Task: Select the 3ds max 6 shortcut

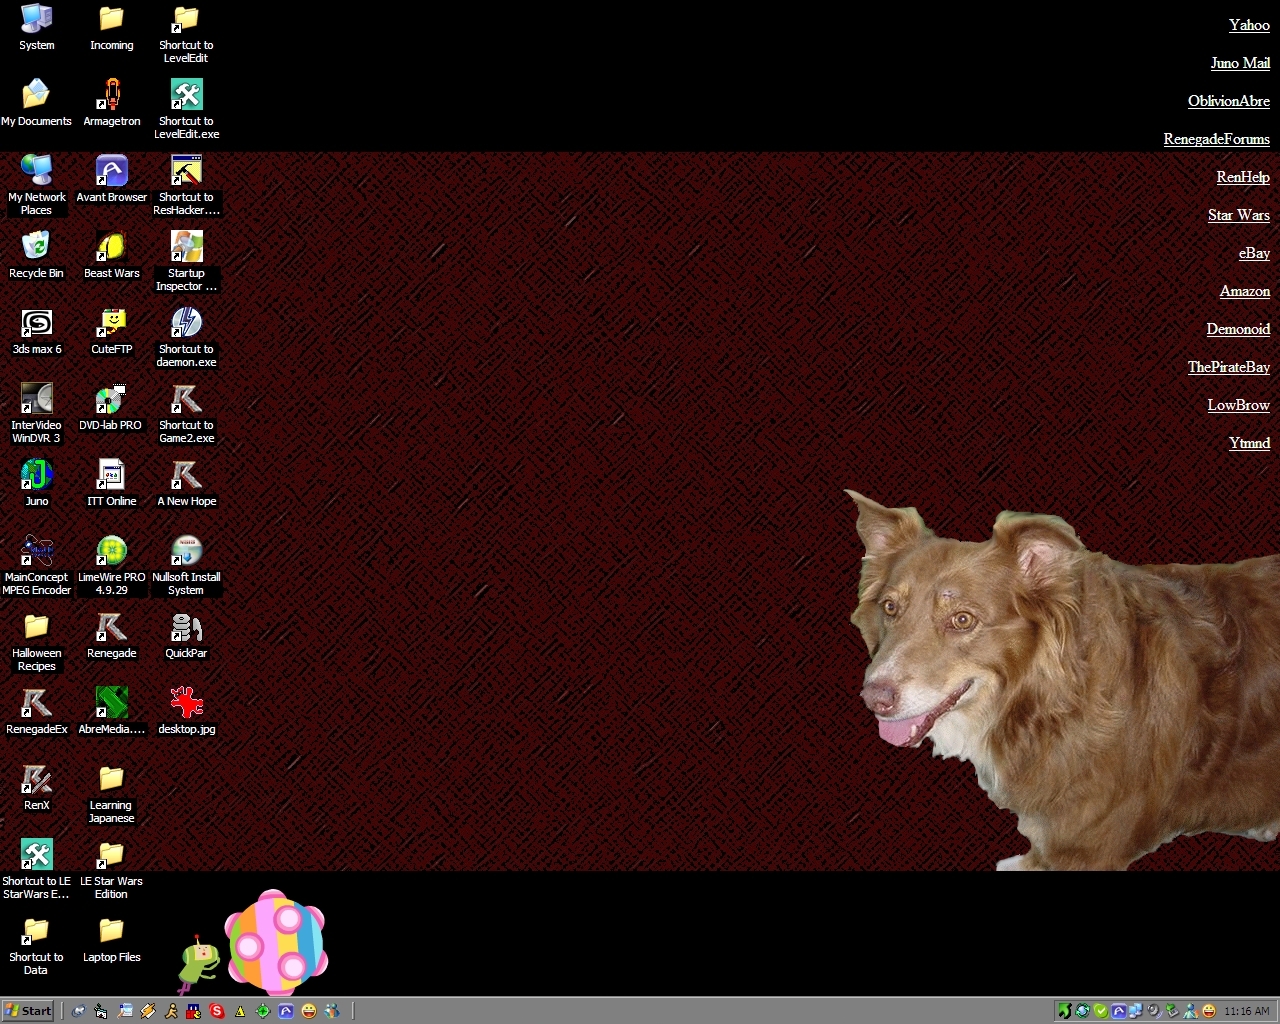Action: click(36, 323)
